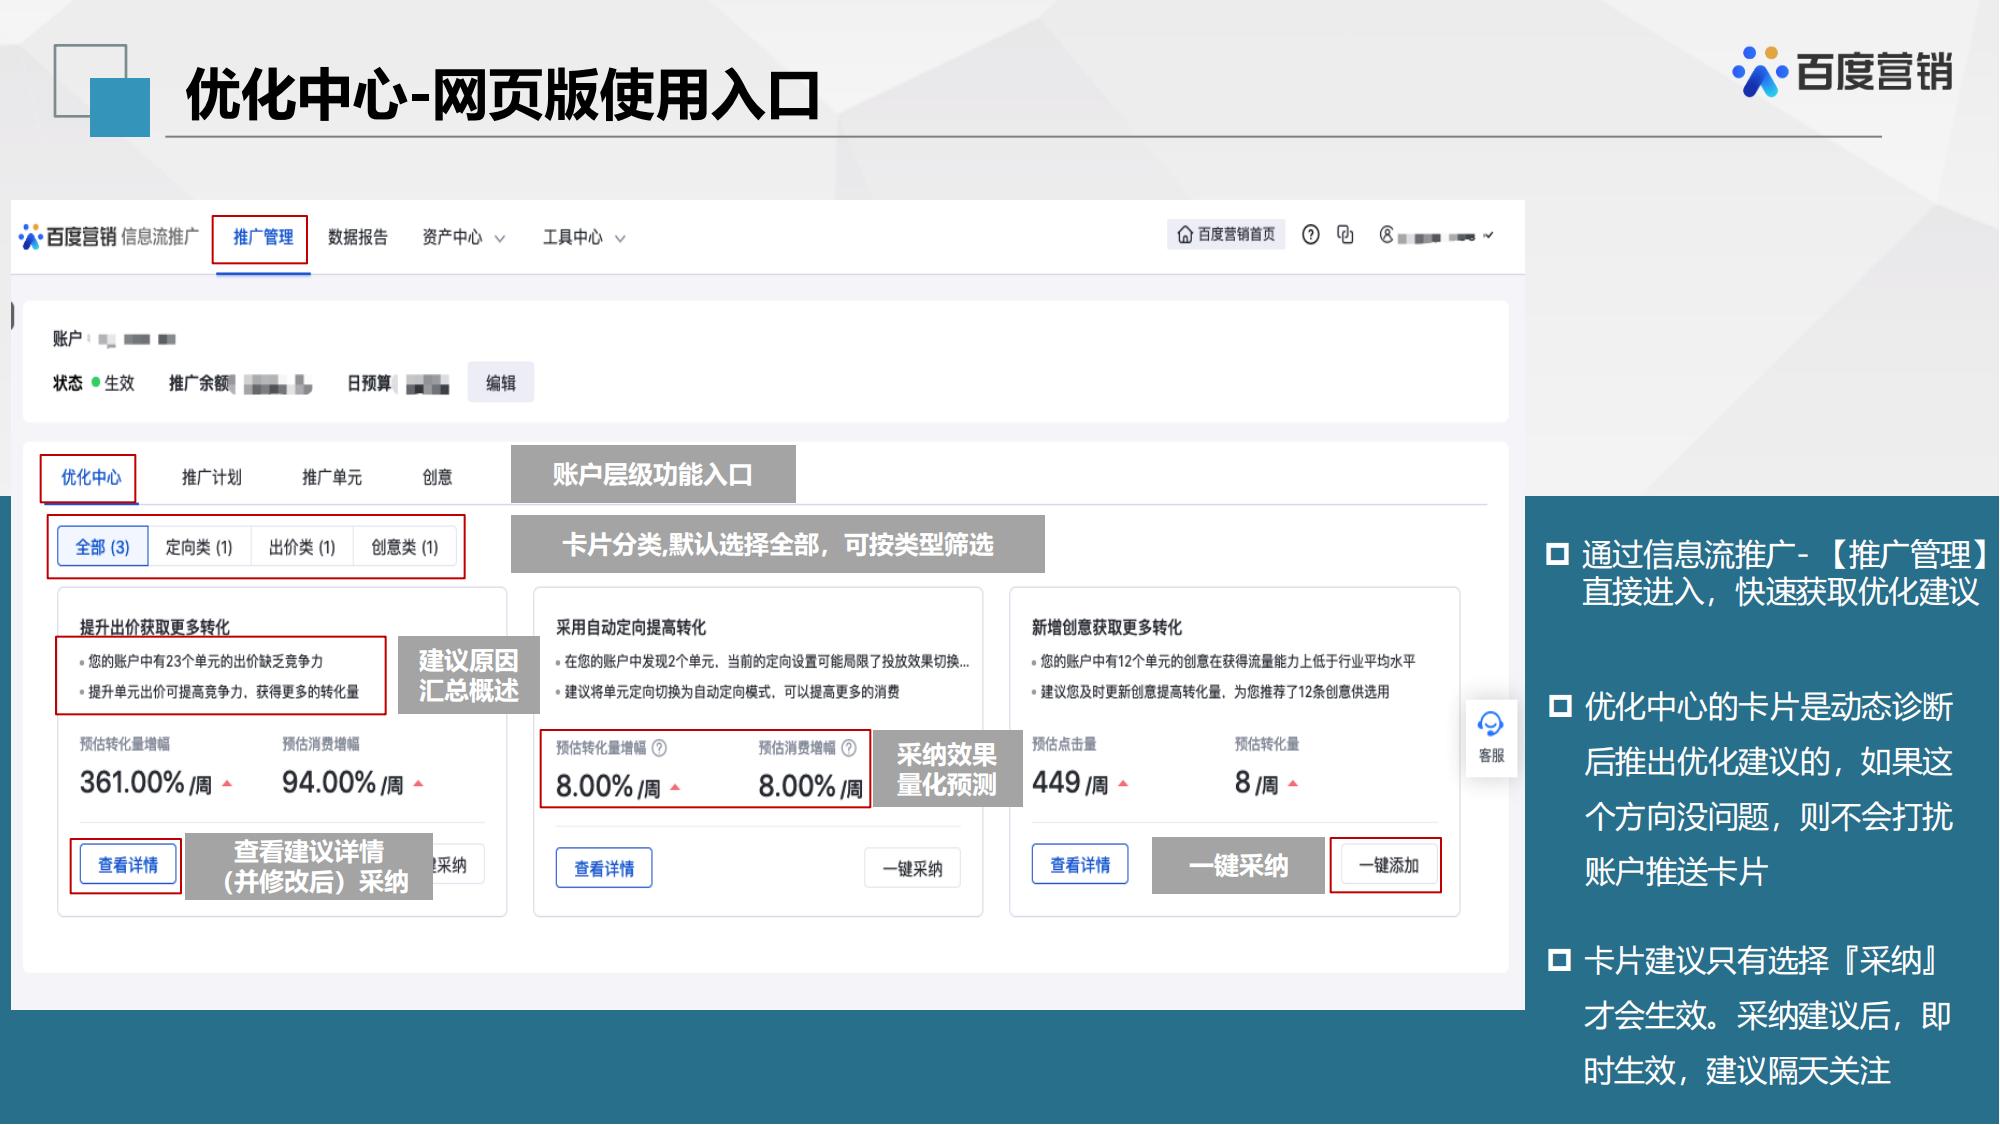This screenshot has height=1125, width=2000.
Task: Click the 编辑 button beside 日预算
Action: tap(501, 383)
